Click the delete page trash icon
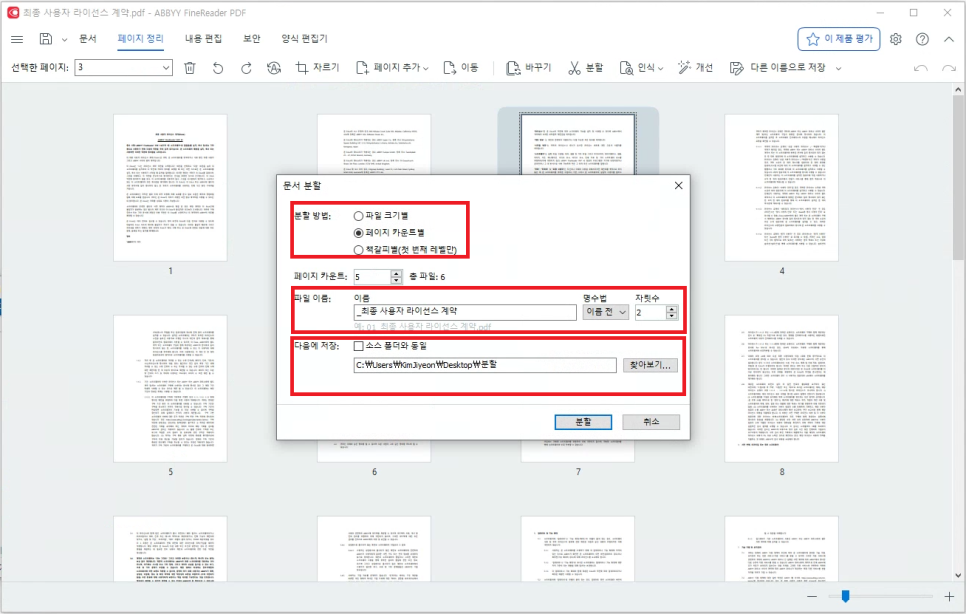This screenshot has height=614, width=966. (x=190, y=68)
